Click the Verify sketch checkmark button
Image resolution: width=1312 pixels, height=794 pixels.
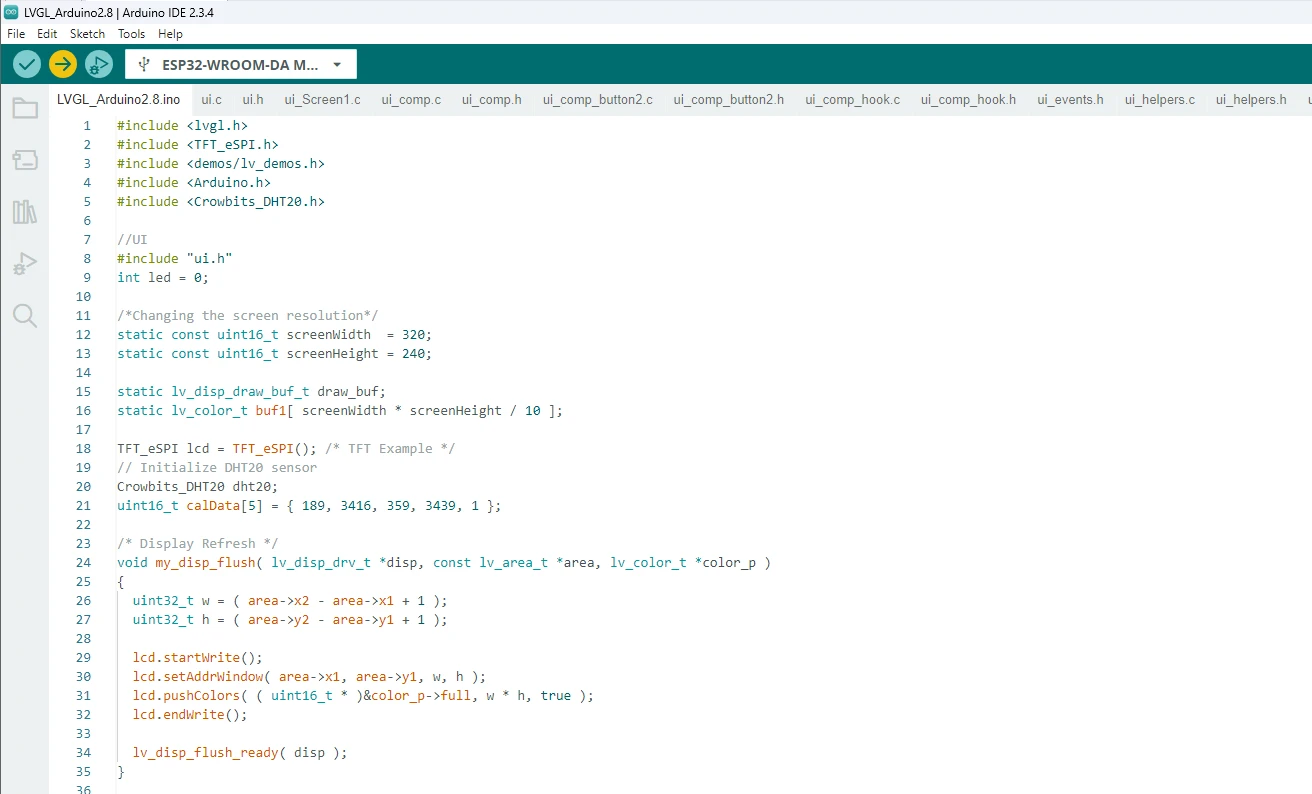pos(27,64)
